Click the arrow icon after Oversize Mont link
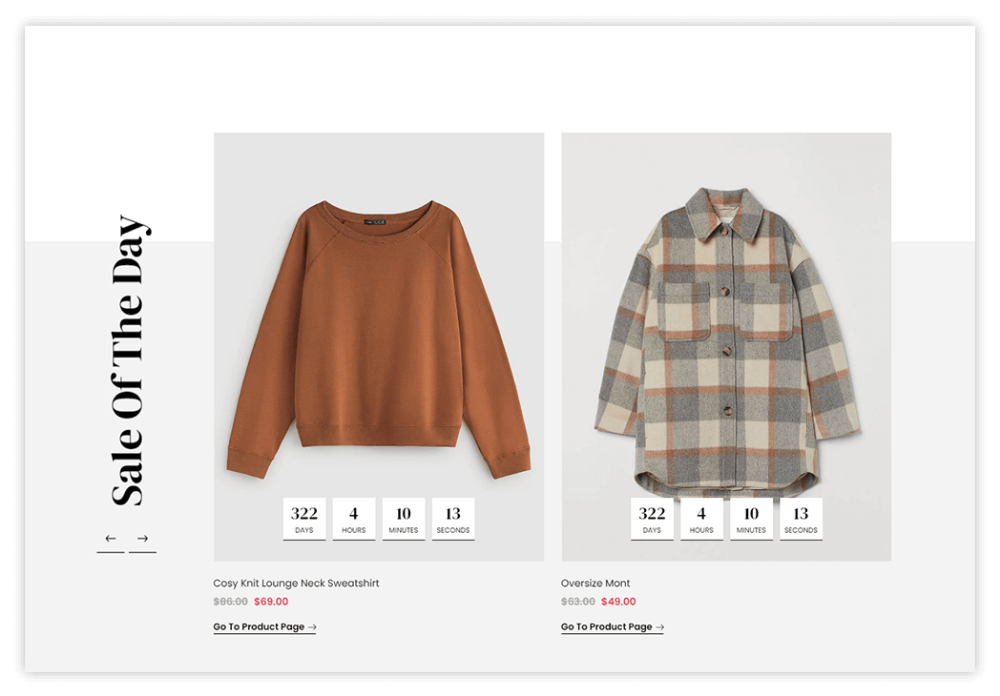The width and height of the screenshot is (1000, 696). (659, 628)
